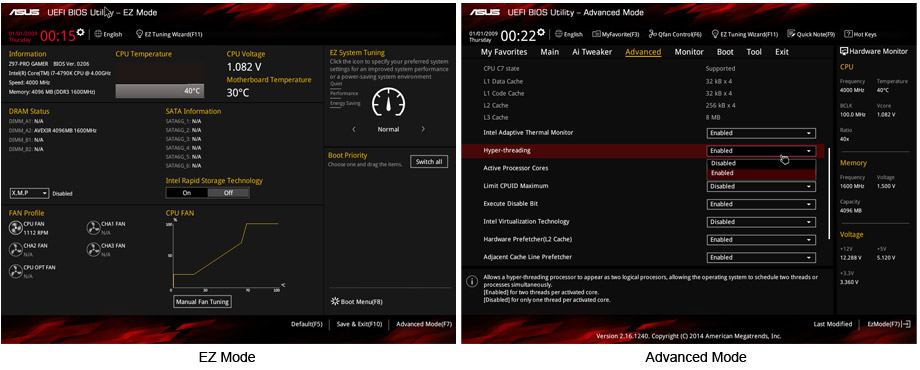The height and width of the screenshot is (370, 920).
Task: Turn Intel Rapid Storage Technology Off
Action: point(228,192)
